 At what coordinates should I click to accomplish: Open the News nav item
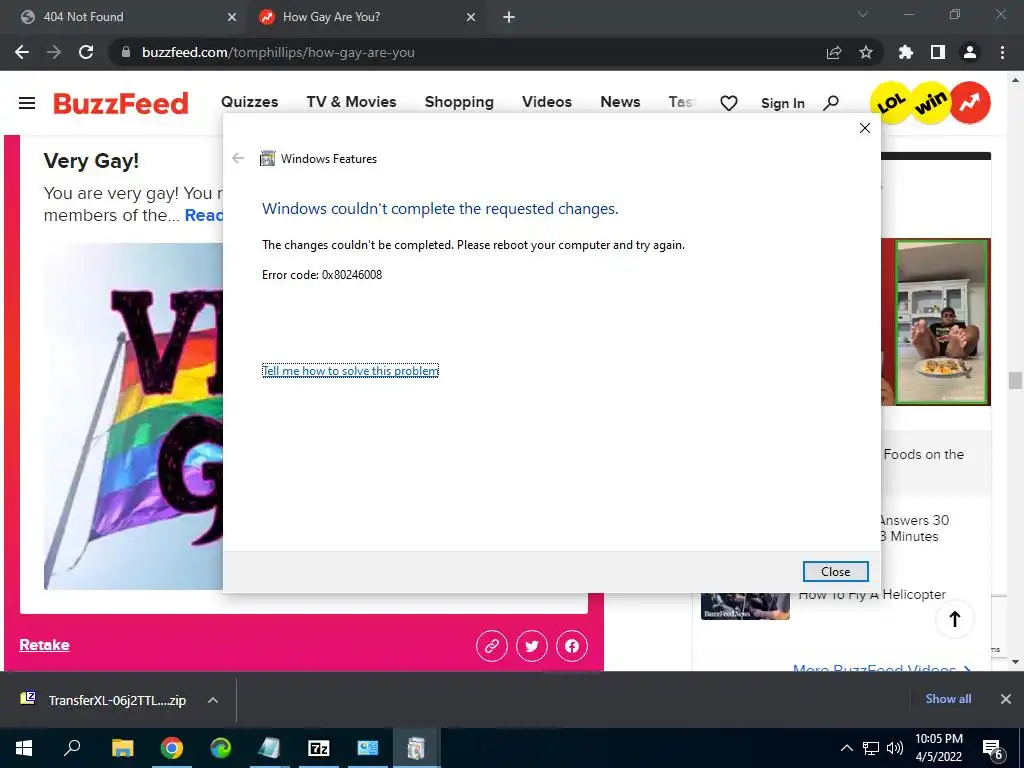(620, 102)
